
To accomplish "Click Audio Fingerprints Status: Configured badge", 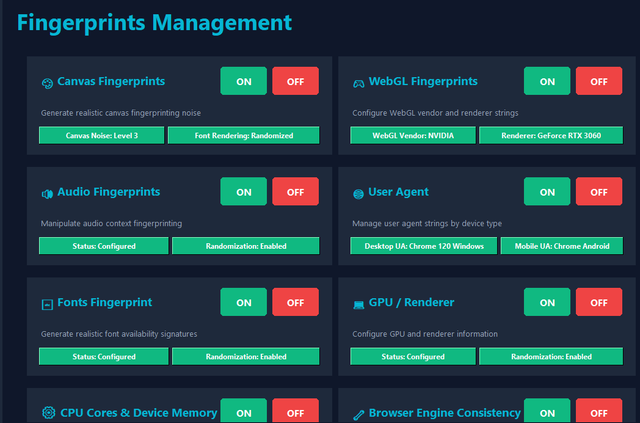I will pos(104,246).
